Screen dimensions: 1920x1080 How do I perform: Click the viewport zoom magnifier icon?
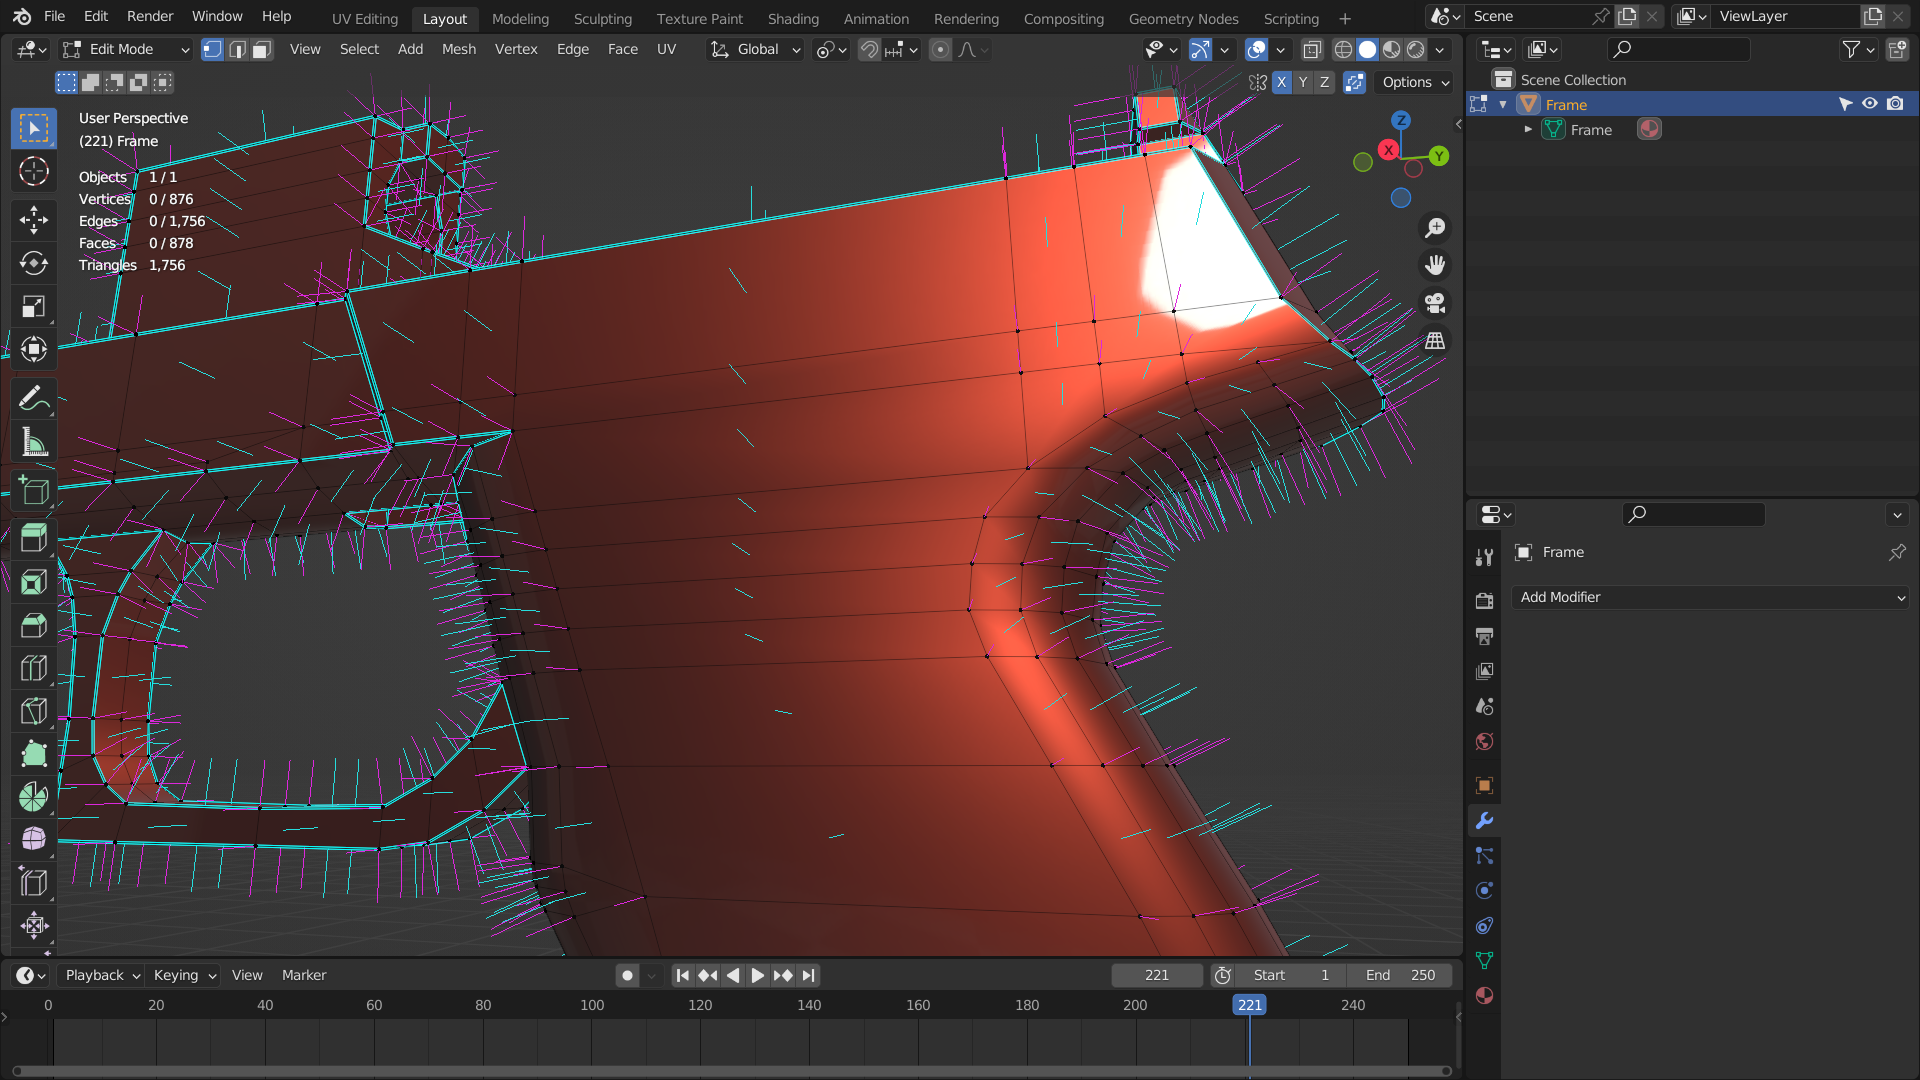[x=1435, y=228]
